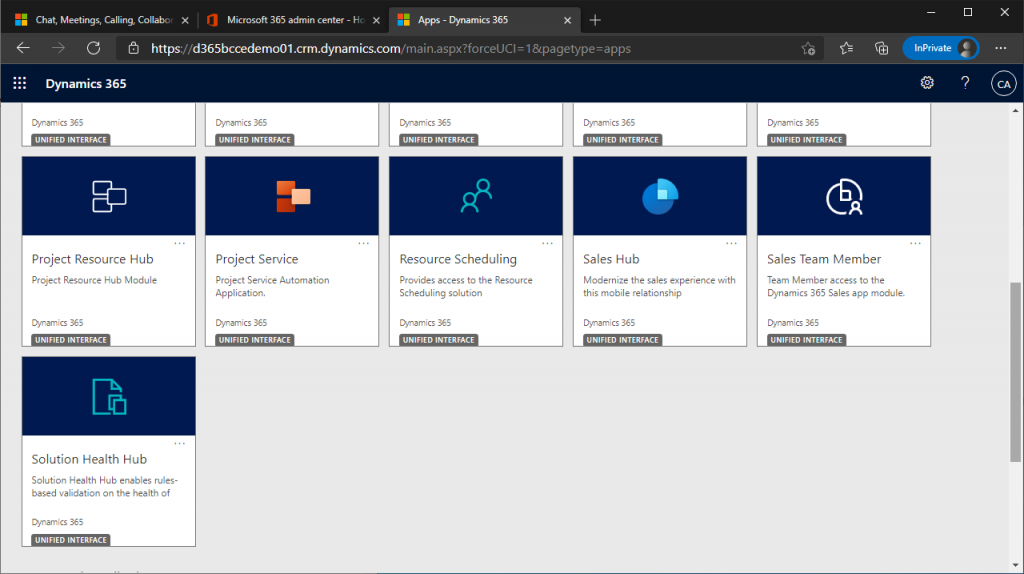This screenshot has width=1024, height=574.
Task: Click 'Provides access to the Resource' description
Action: pyautogui.click(x=466, y=280)
